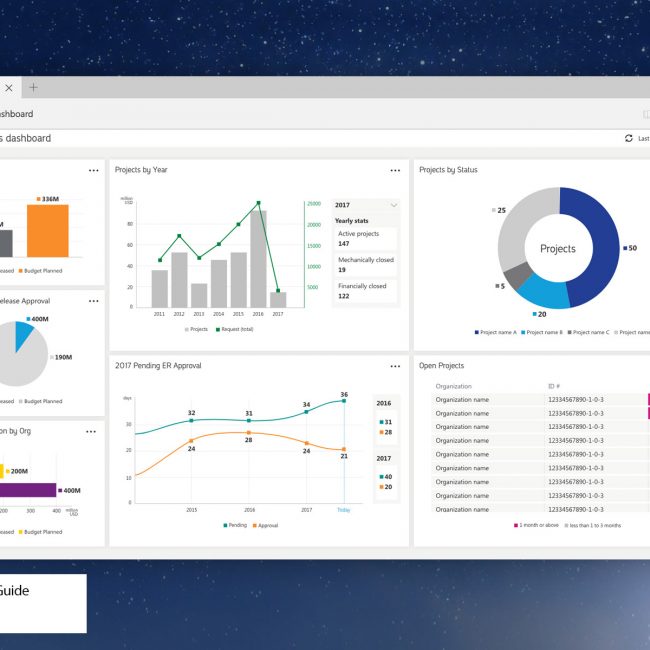Viewport: 650px width, 650px height.
Task: Click the first Organization name table row
Action: click(462, 400)
